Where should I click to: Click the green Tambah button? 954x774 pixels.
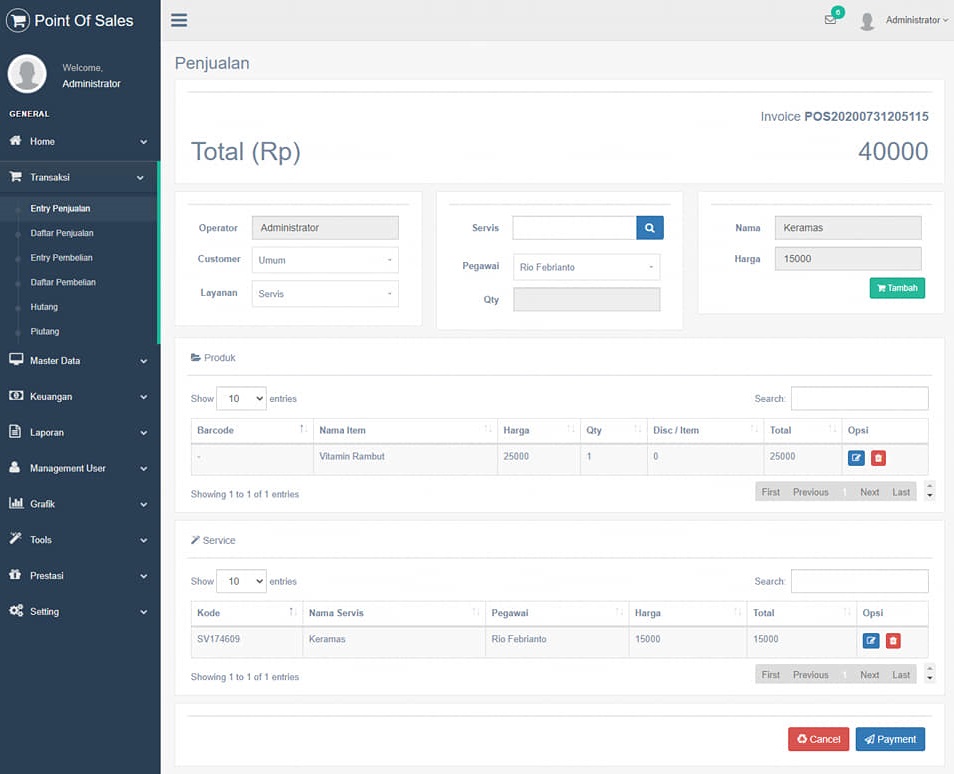pyautogui.click(x=897, y=288)
